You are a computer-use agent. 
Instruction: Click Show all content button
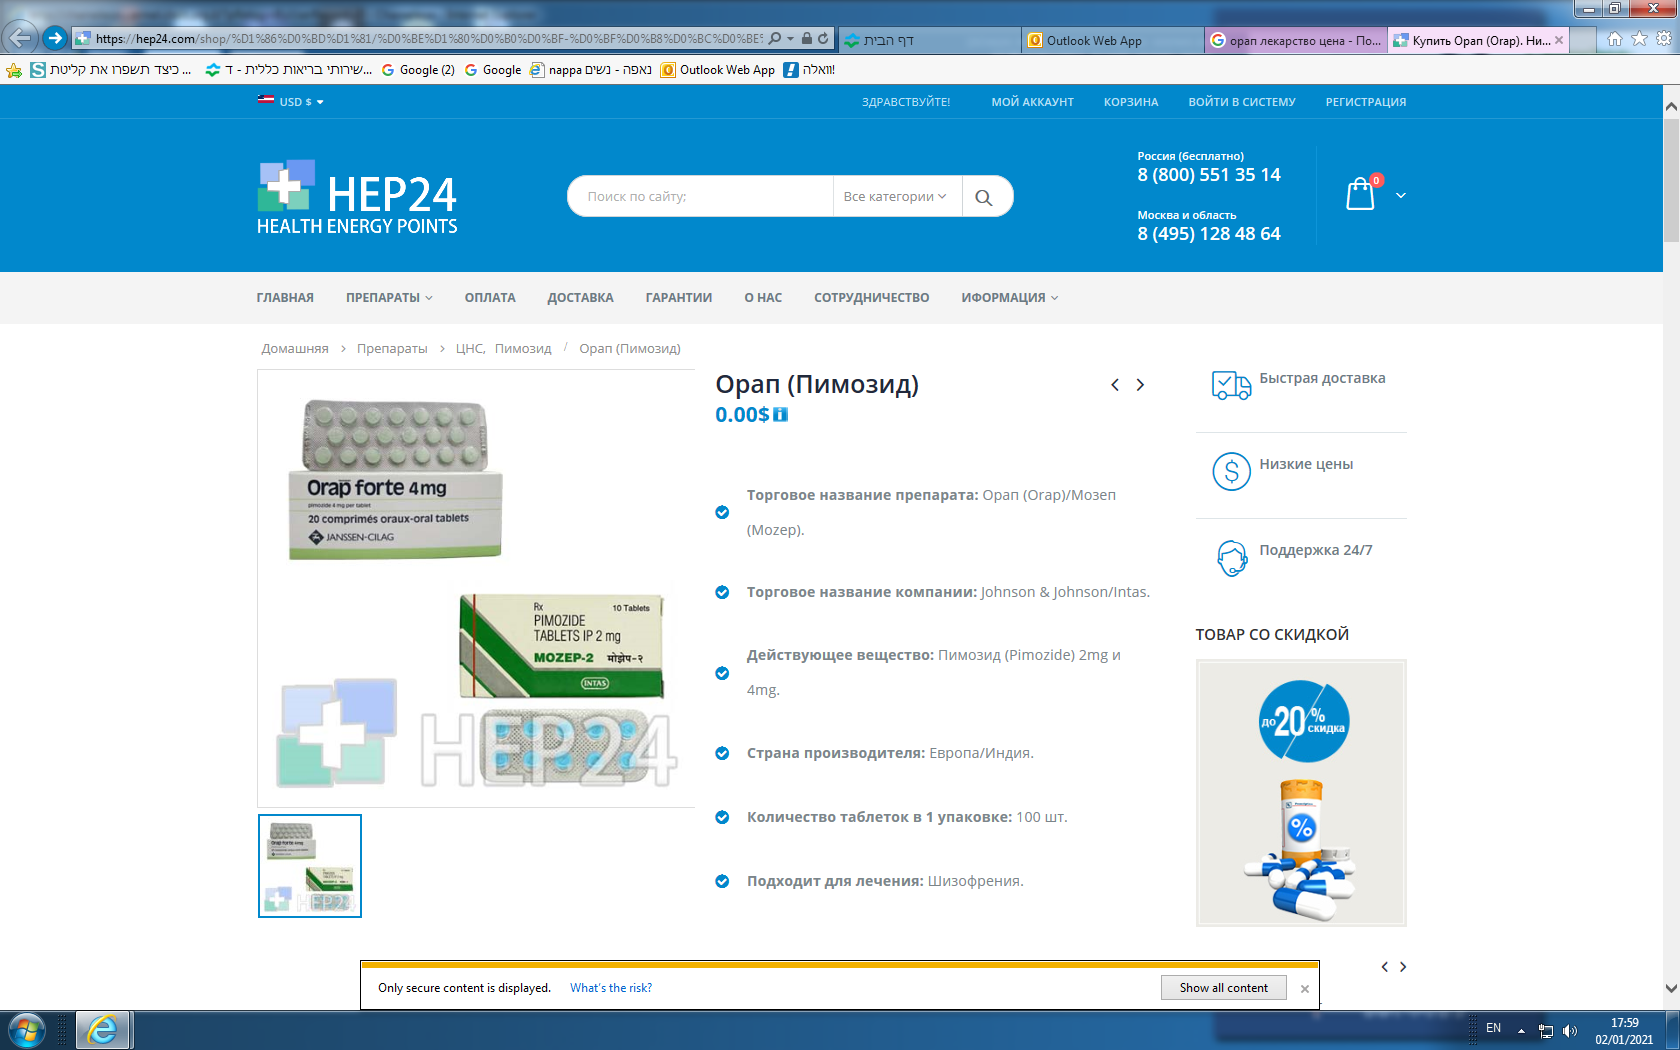1224,988
